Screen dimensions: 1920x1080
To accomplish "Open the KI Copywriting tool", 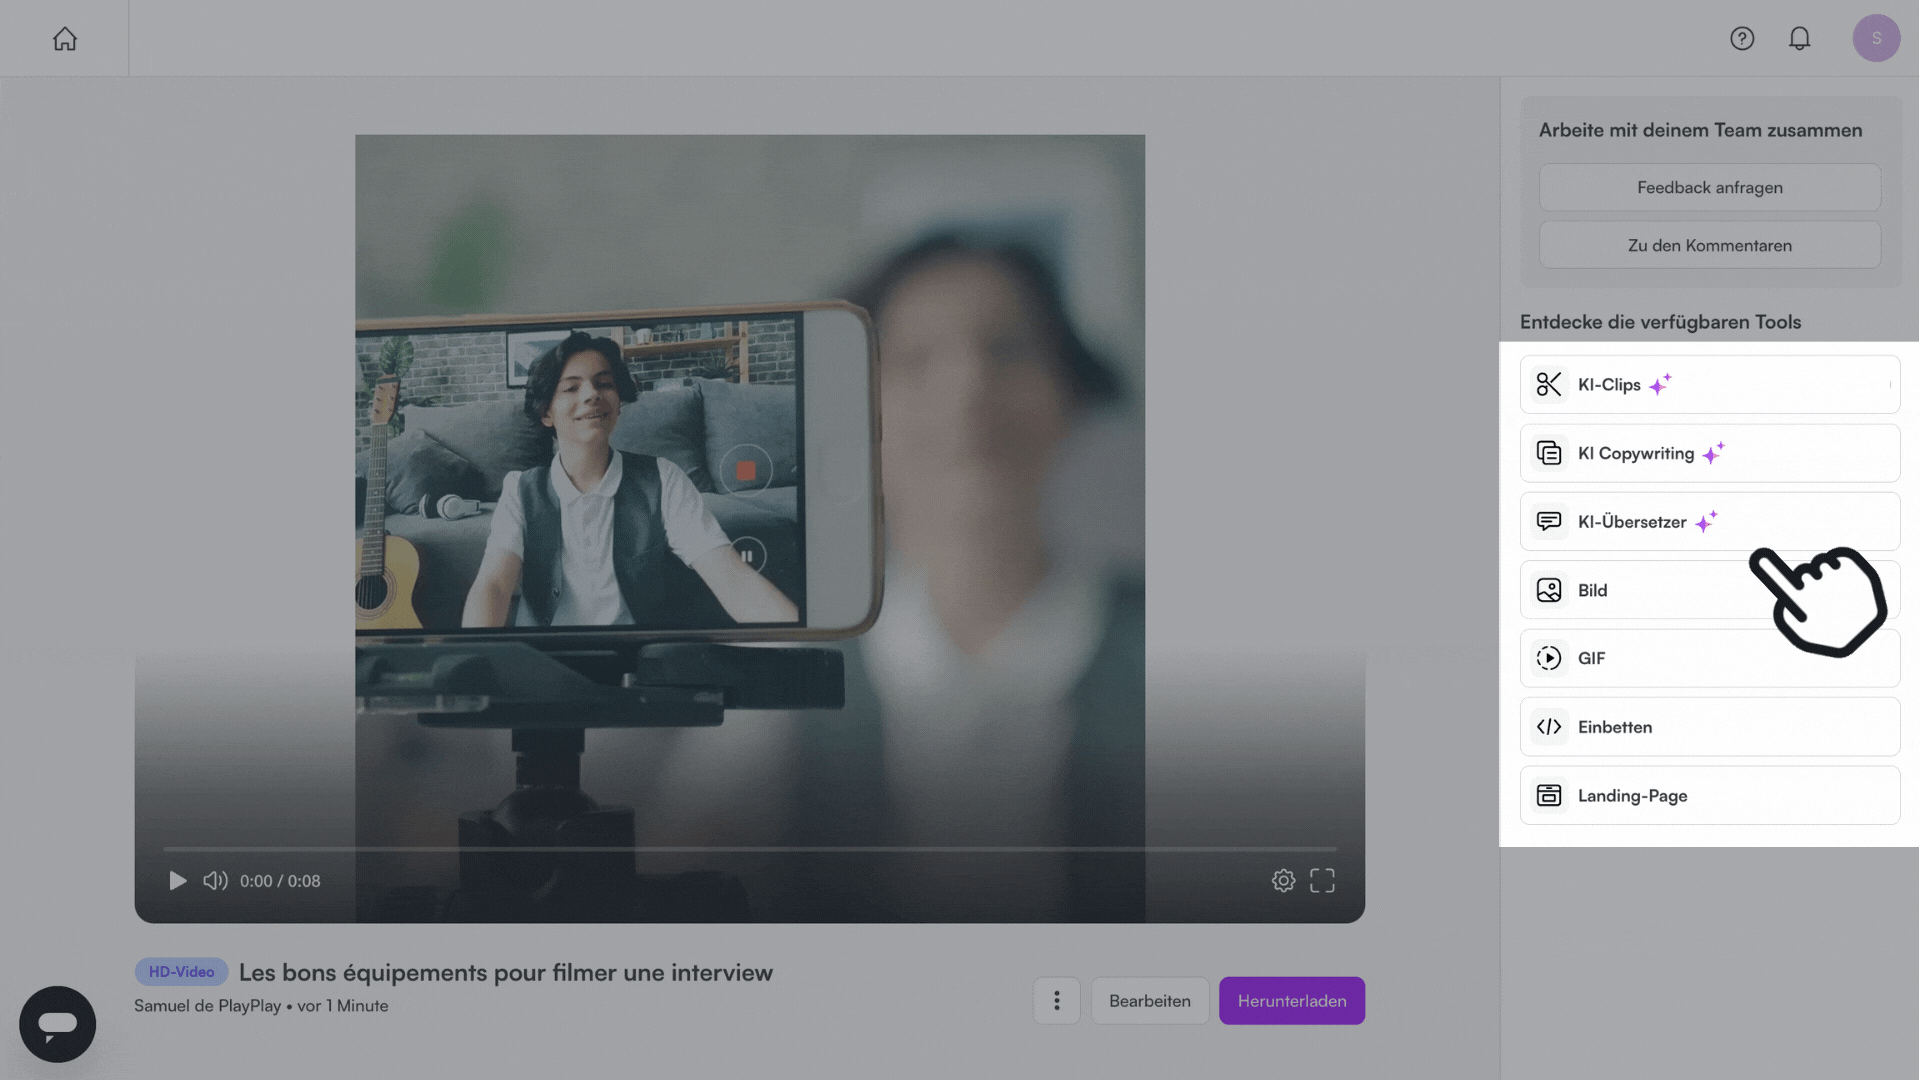I will 1710,453.
